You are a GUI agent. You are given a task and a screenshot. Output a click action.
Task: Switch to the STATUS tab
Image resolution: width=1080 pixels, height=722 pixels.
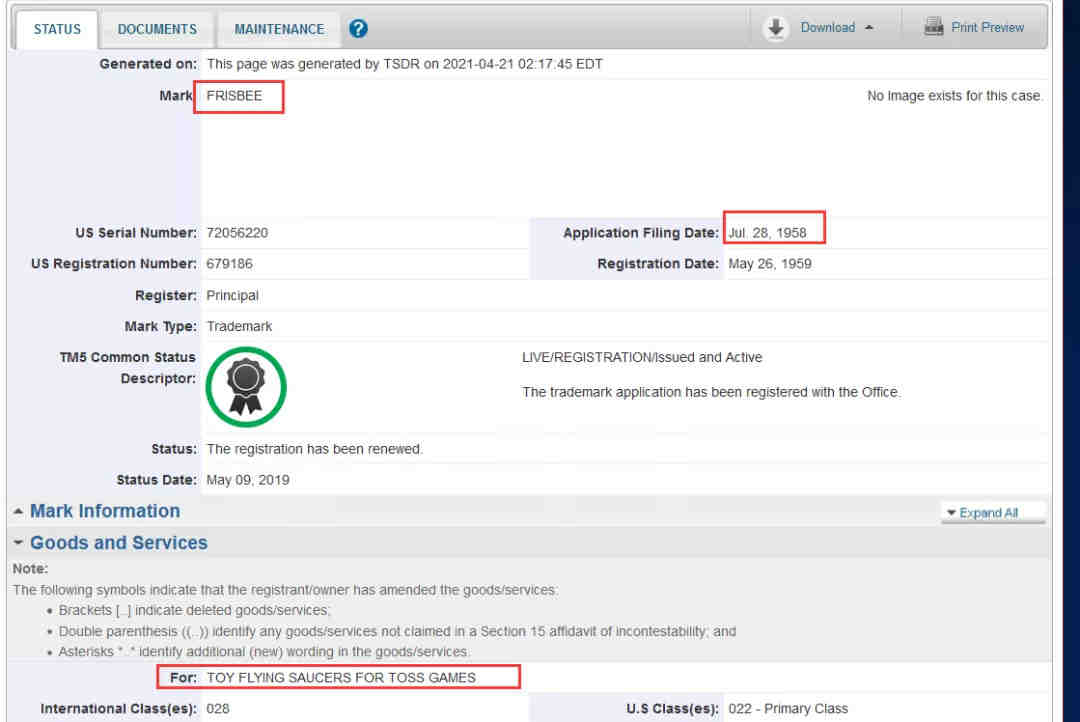(x=57, y=29)
